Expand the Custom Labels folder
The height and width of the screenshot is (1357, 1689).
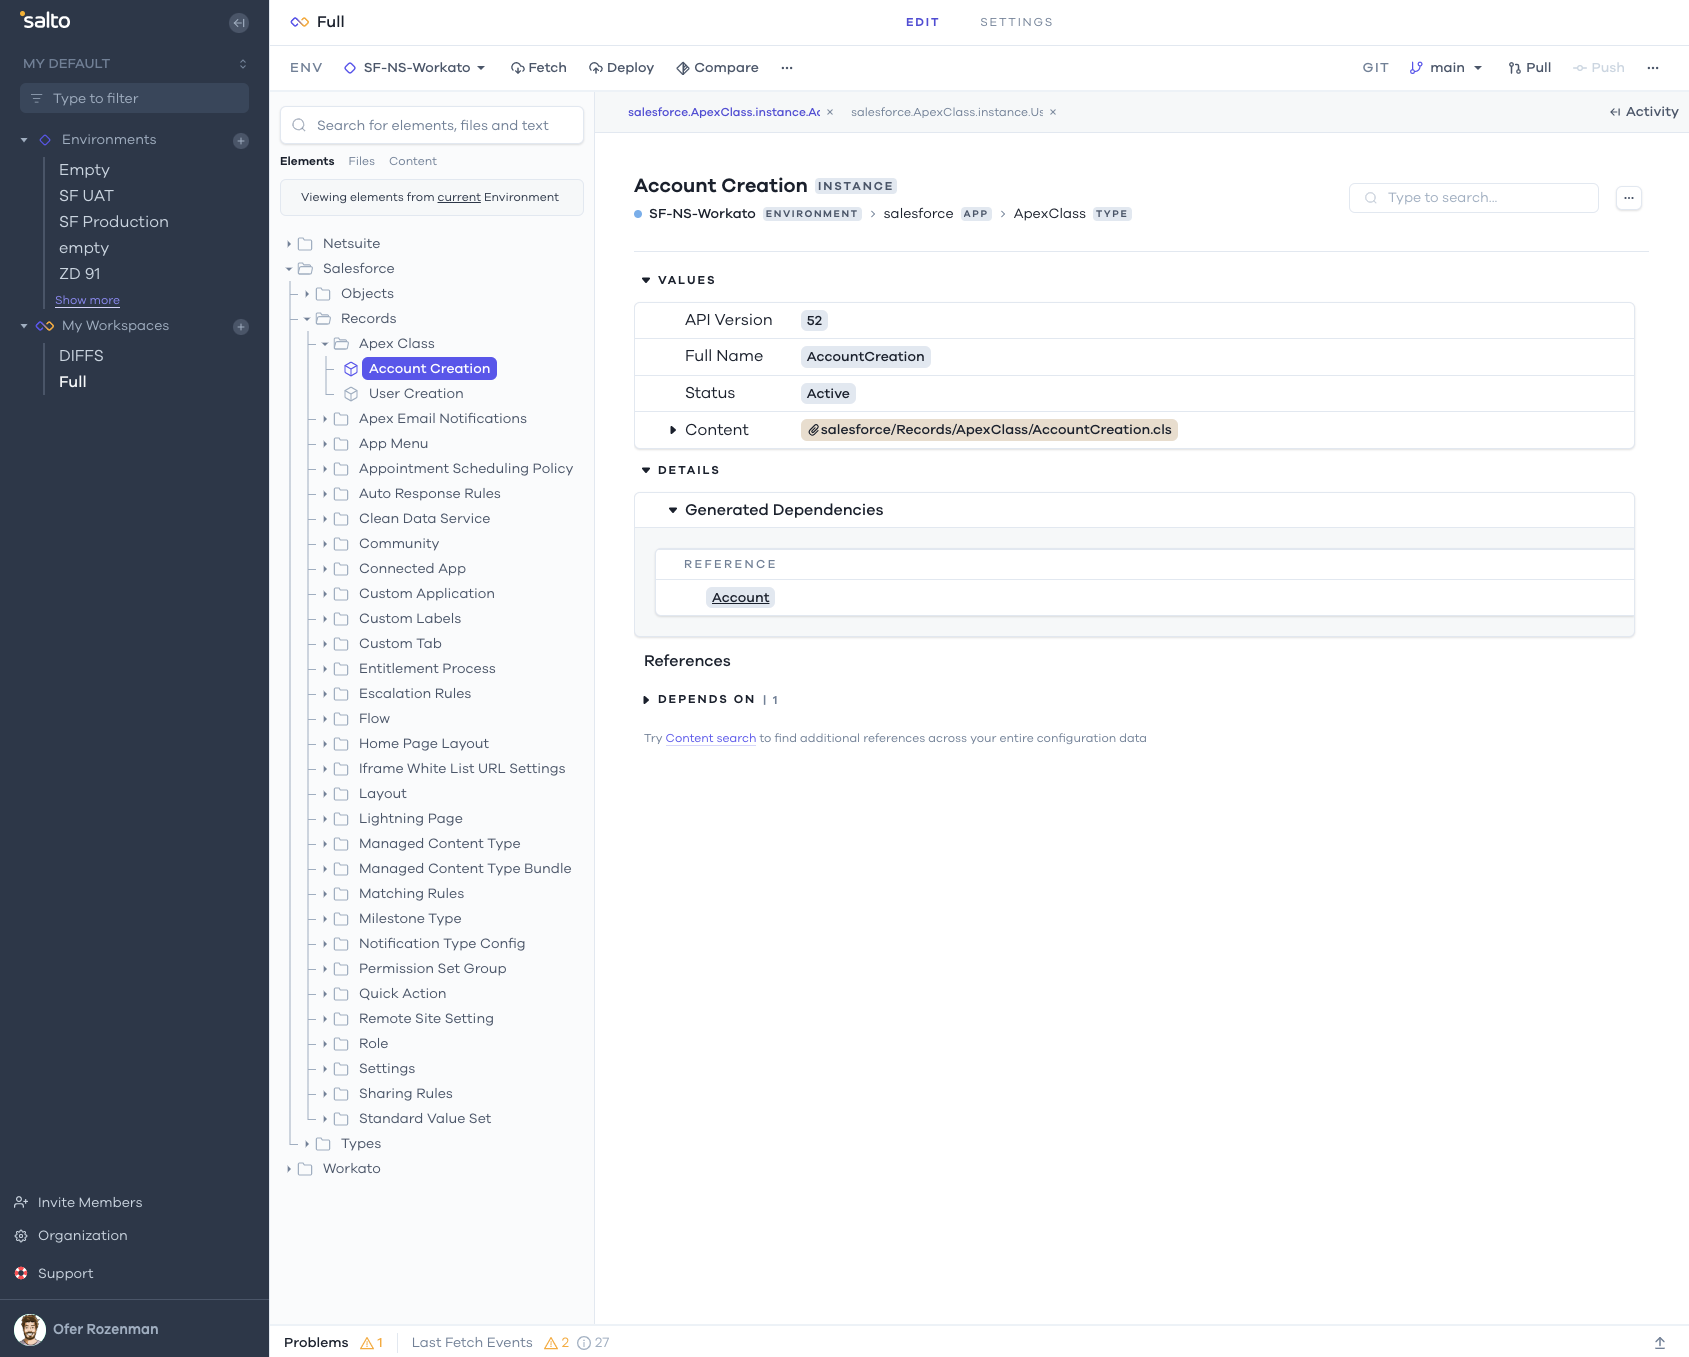click(325, 619)
